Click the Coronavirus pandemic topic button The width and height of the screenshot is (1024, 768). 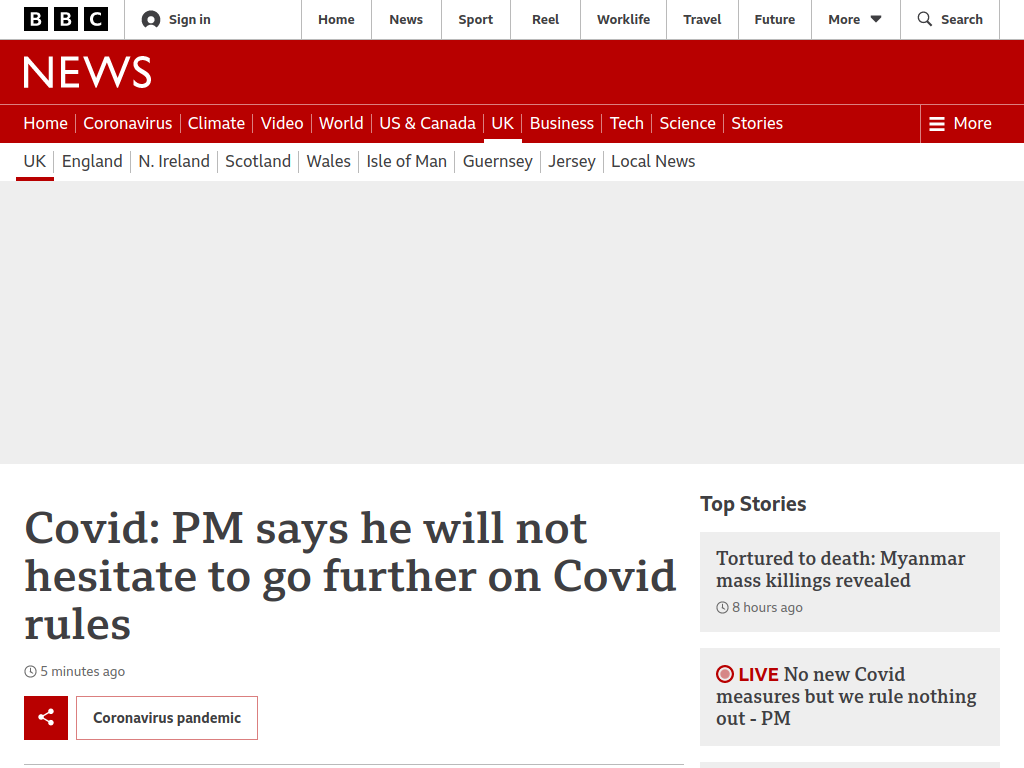[x=167, y=718]
